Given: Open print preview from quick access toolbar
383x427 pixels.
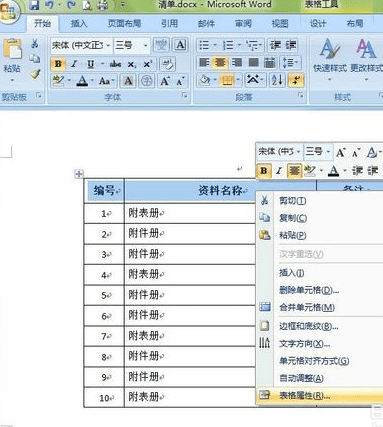Looking at the screenshot, I should pos(87,5).
